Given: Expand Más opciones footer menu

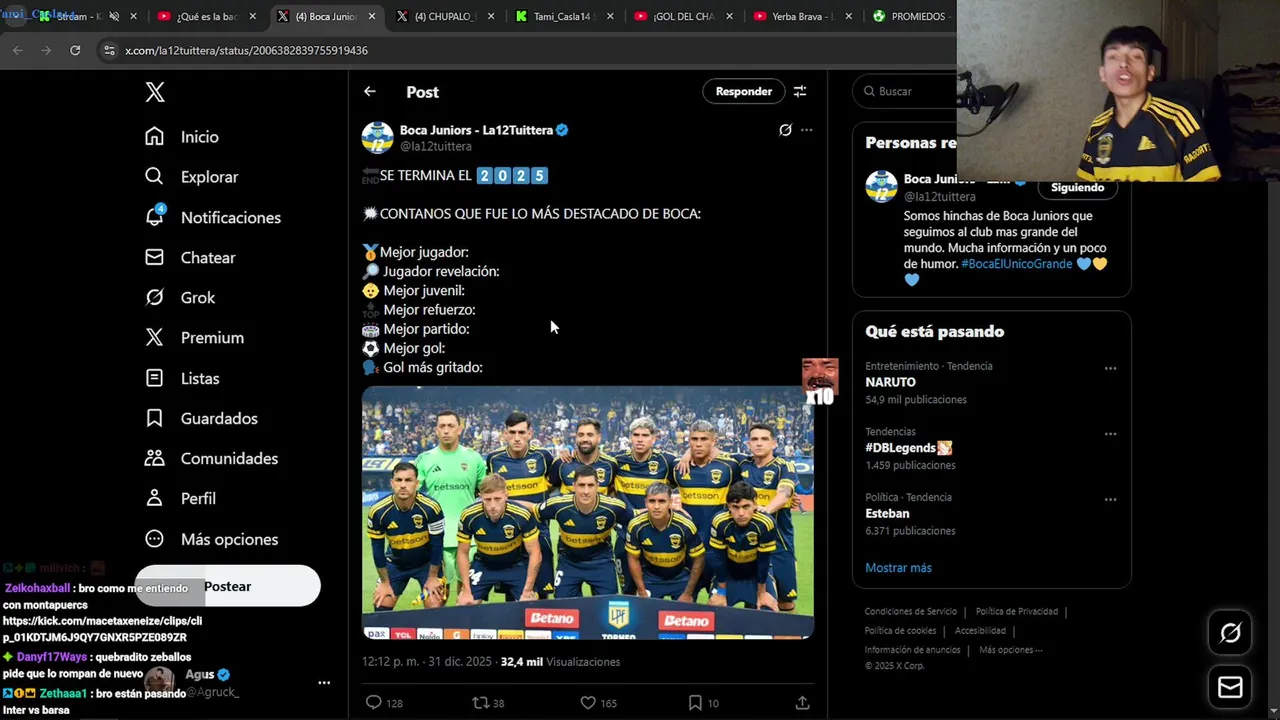Looking at the screenshot, I should click(x=1010, y=650).
